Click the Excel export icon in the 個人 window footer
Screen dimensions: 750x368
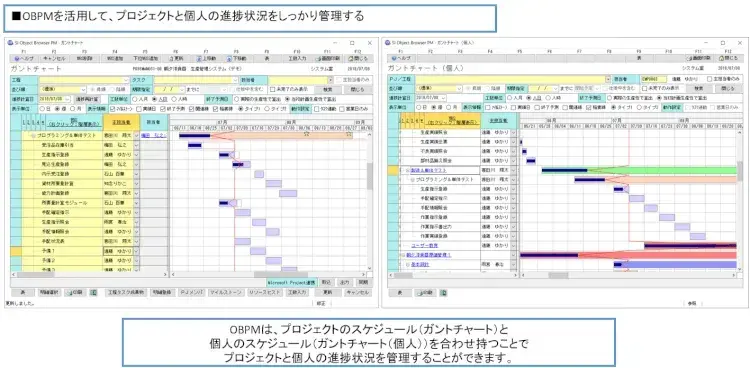click(444, 292)
